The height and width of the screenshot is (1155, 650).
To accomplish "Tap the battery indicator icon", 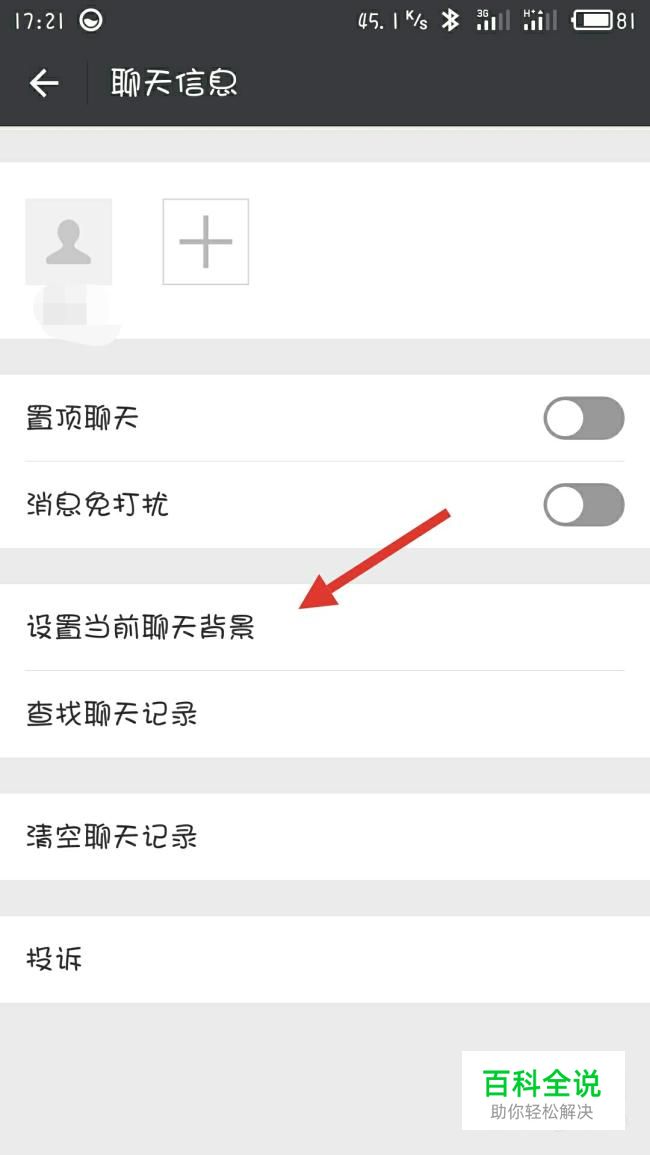I will pos(593,21).
